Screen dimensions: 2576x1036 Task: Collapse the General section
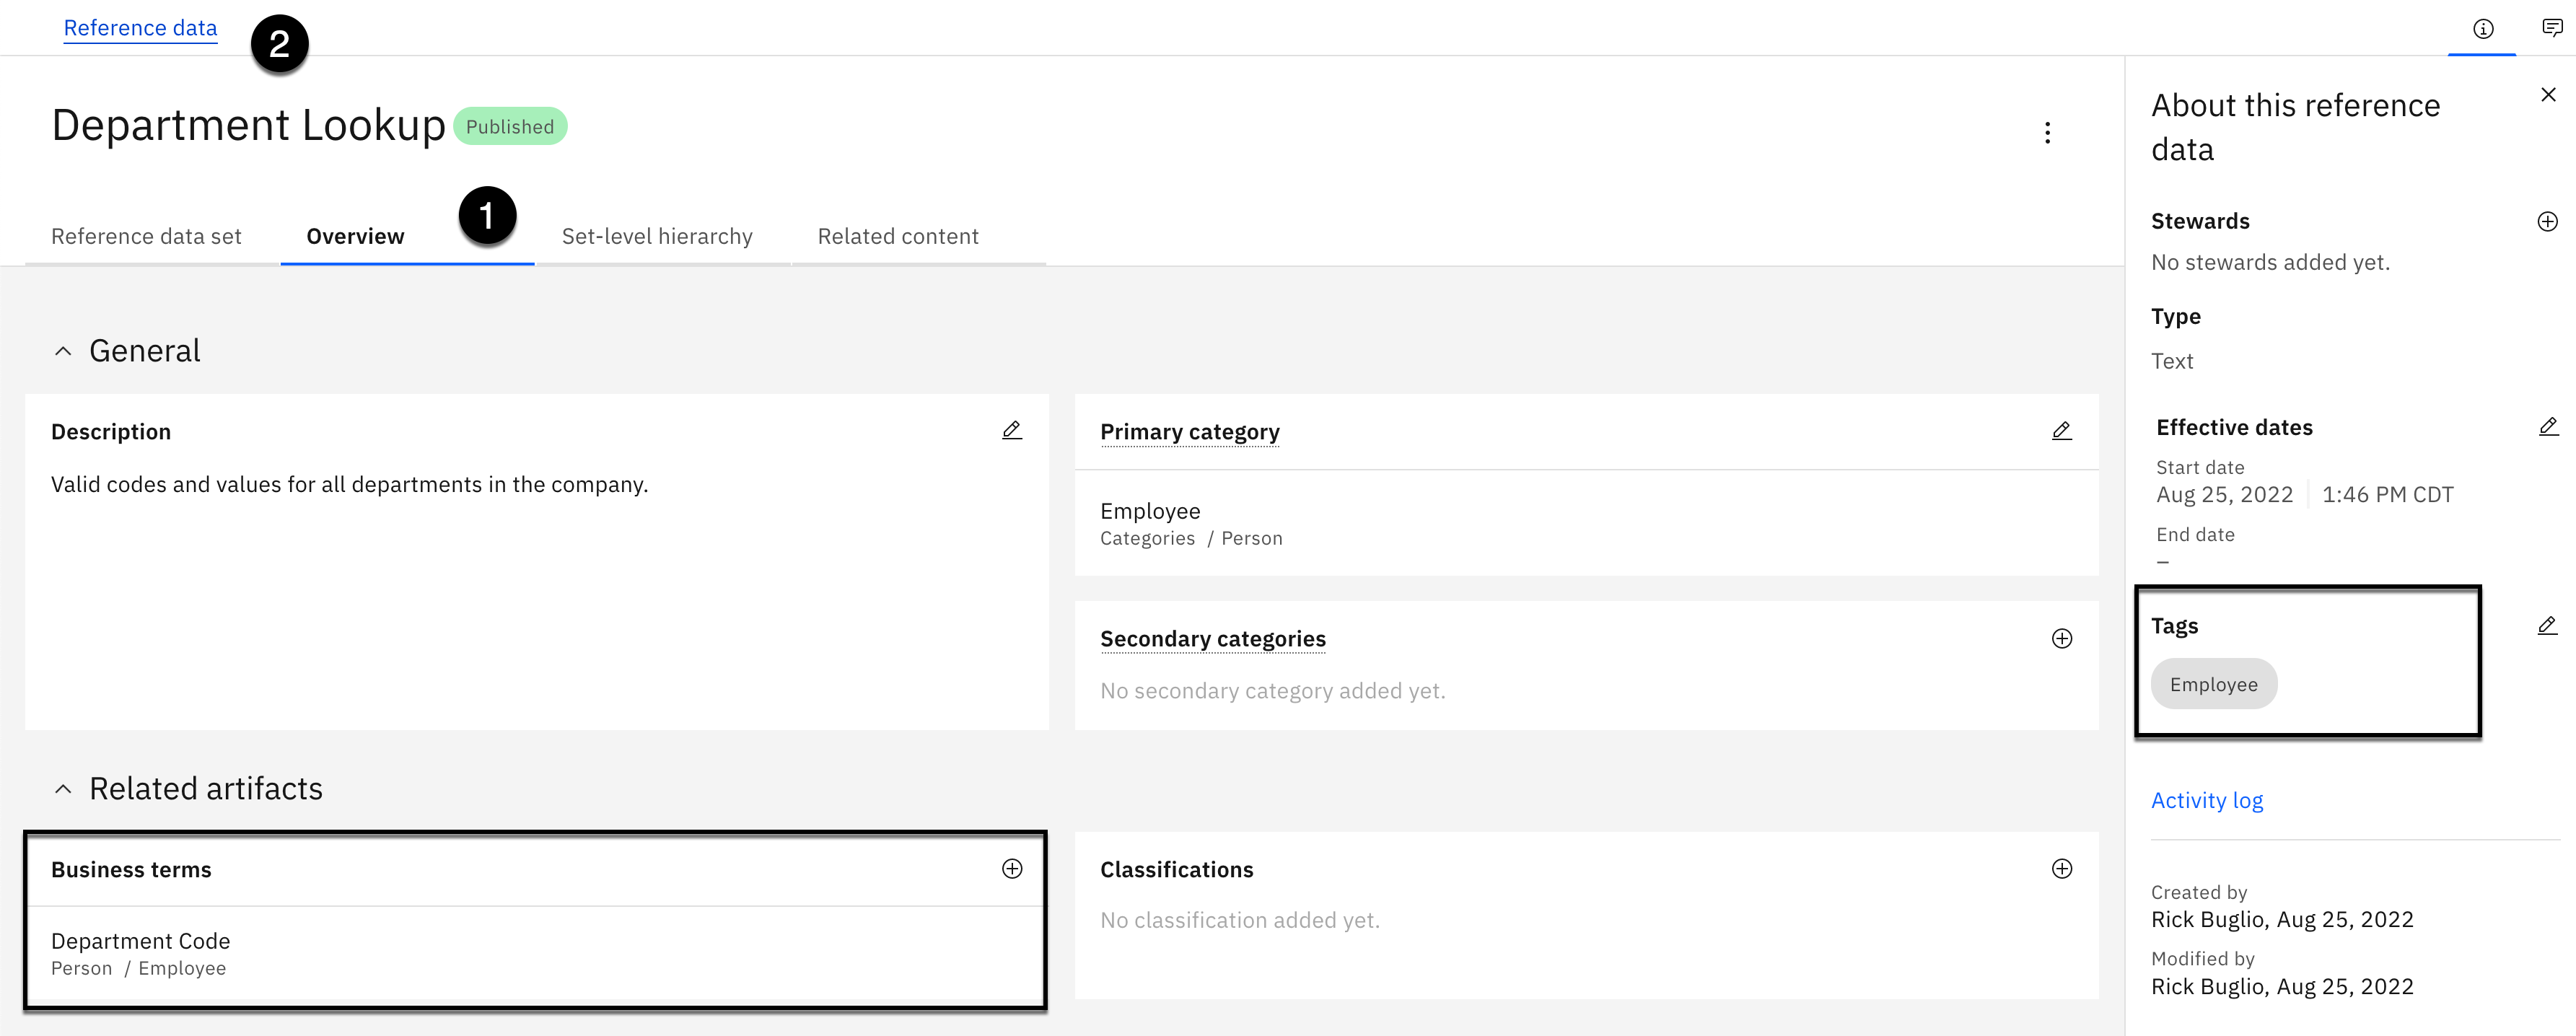(63, 351)
